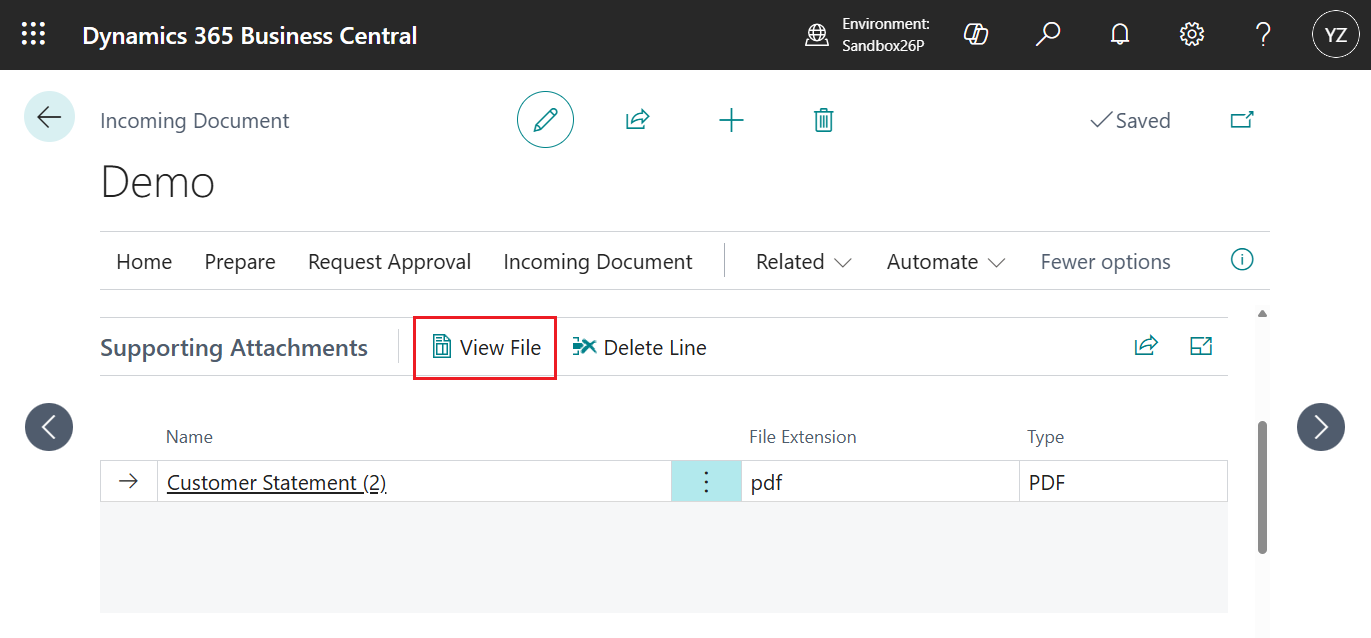This screenshot has height=638, width=1371.
Task: Click the search magnifier icon
Action: (x=1047, y=33)
